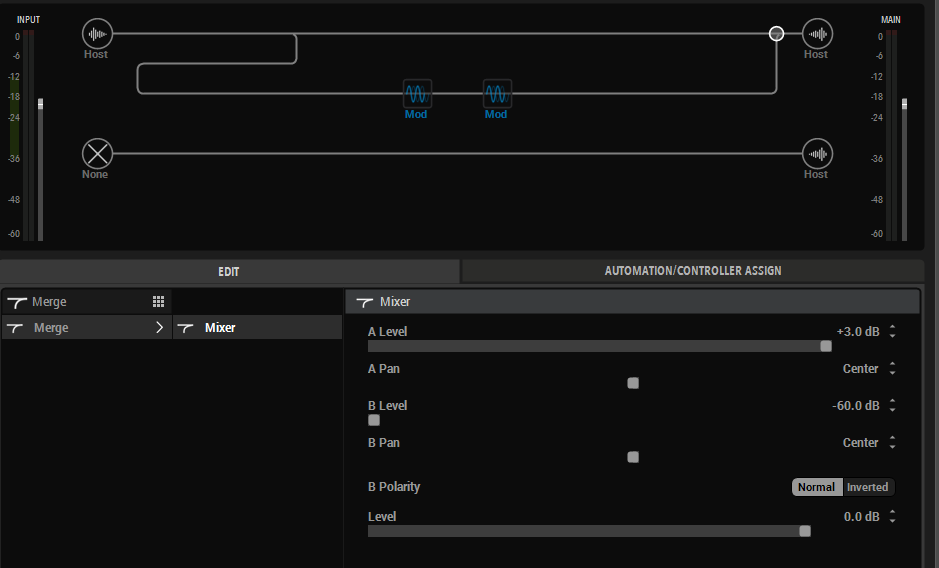Open the Automation/Controller Assign tab
Screen dimensions: 939x568
point(692,271)
